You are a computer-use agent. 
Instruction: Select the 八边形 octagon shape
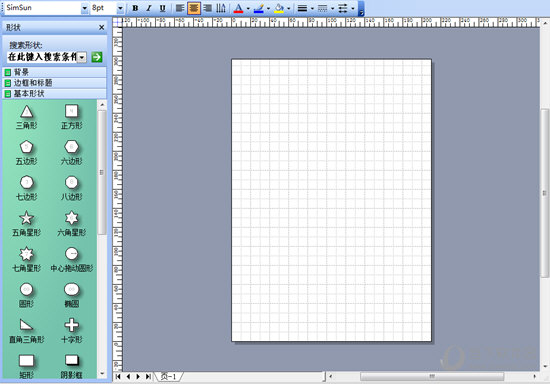72,189
